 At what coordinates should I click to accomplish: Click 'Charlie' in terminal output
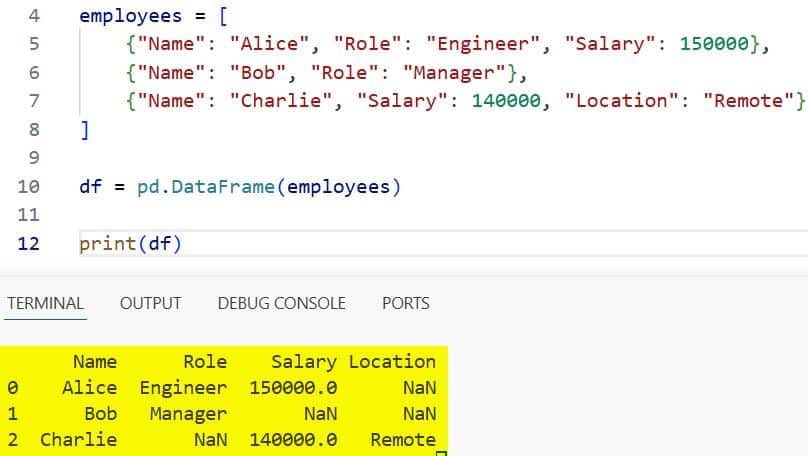(x=78, y=440)
